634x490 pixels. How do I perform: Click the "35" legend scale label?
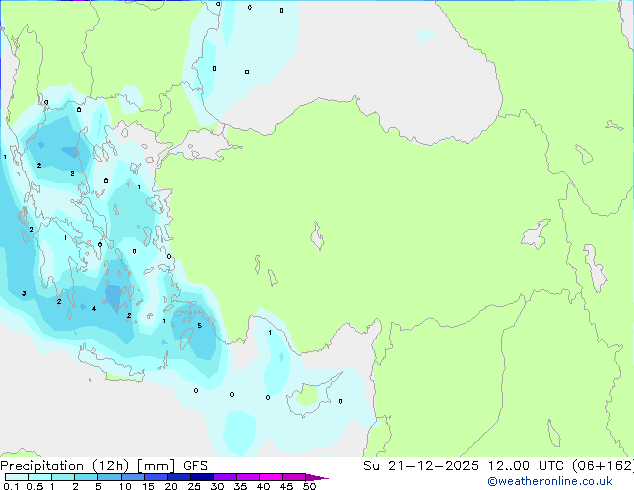tap(240, 486)
